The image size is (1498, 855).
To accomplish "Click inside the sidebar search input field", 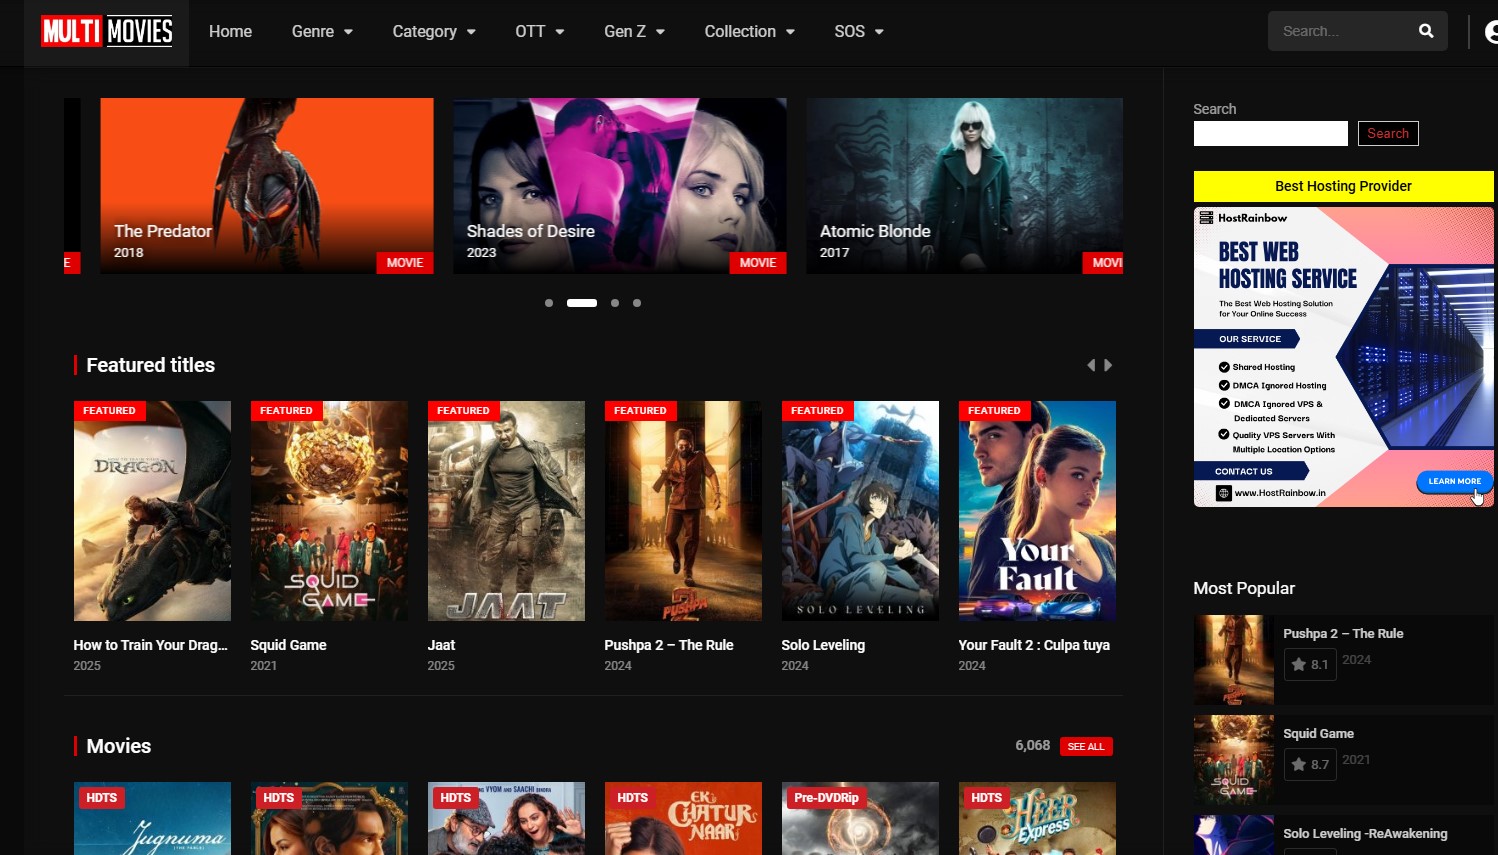I will click(x=1270, y=133).
